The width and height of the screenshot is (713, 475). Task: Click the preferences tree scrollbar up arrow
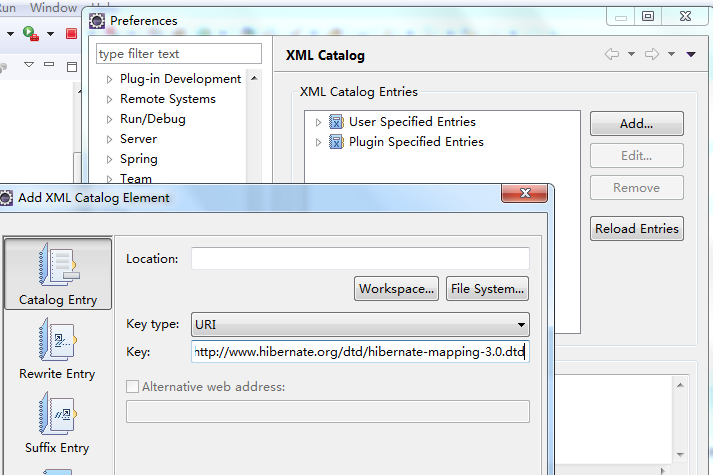[x=254, y=79]
